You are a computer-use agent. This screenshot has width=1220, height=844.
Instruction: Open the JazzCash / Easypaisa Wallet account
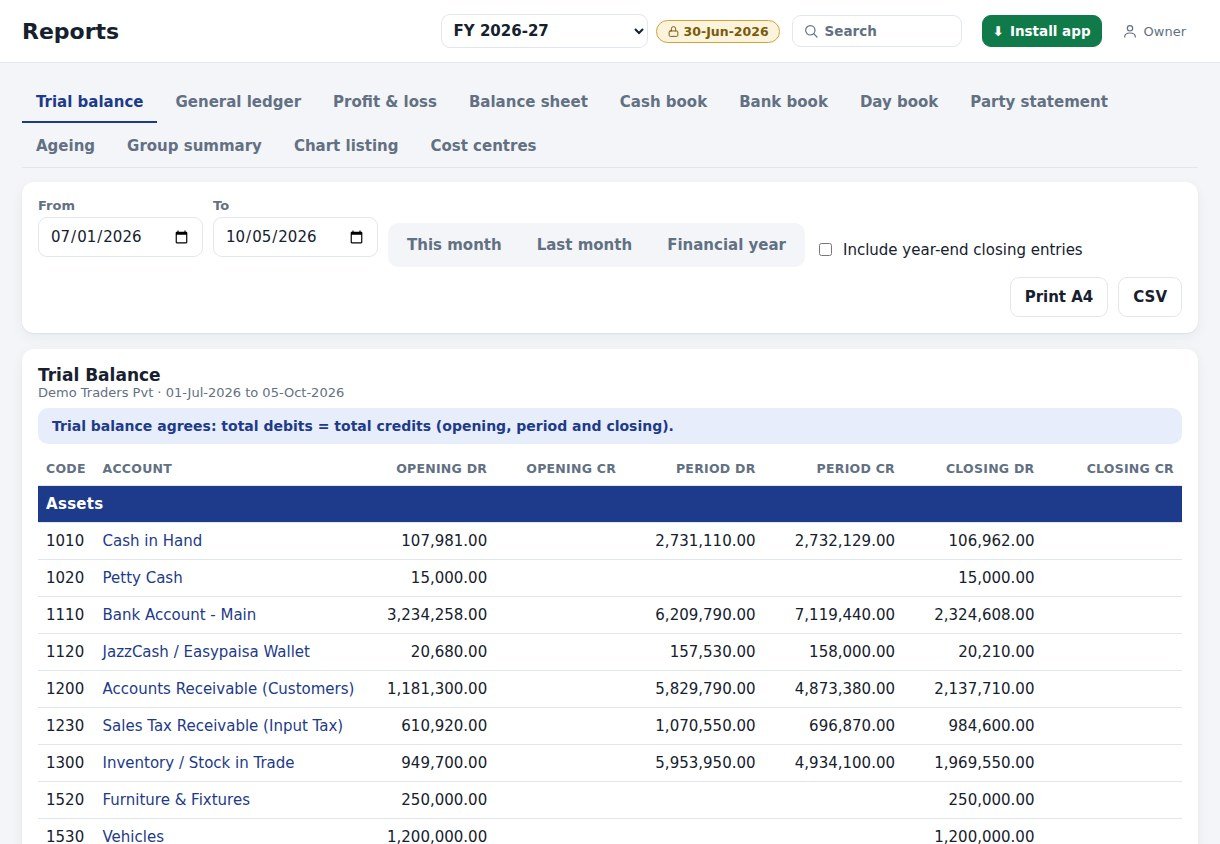pyautogui.click(x=206, y=652)
